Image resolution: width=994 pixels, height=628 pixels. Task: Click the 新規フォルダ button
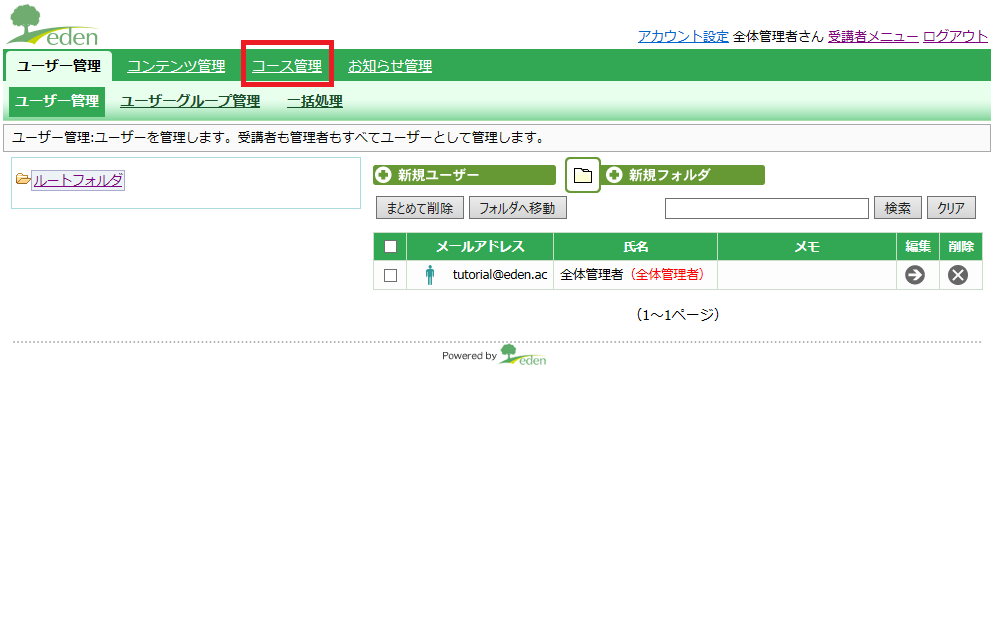(x=683, y=175)
